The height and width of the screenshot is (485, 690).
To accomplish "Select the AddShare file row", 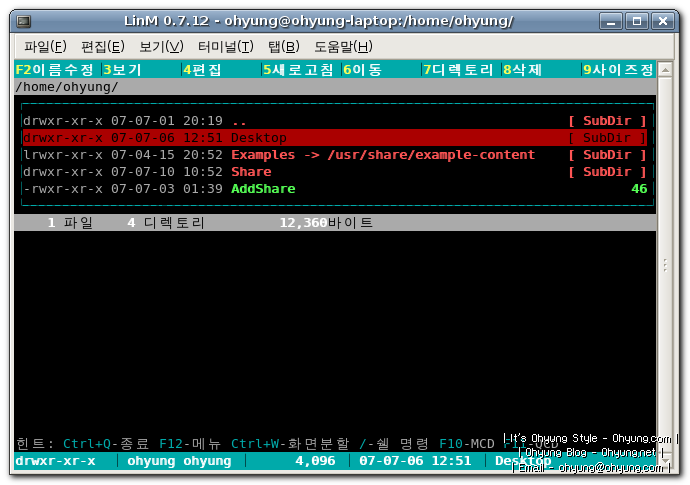I will point(337,189).
